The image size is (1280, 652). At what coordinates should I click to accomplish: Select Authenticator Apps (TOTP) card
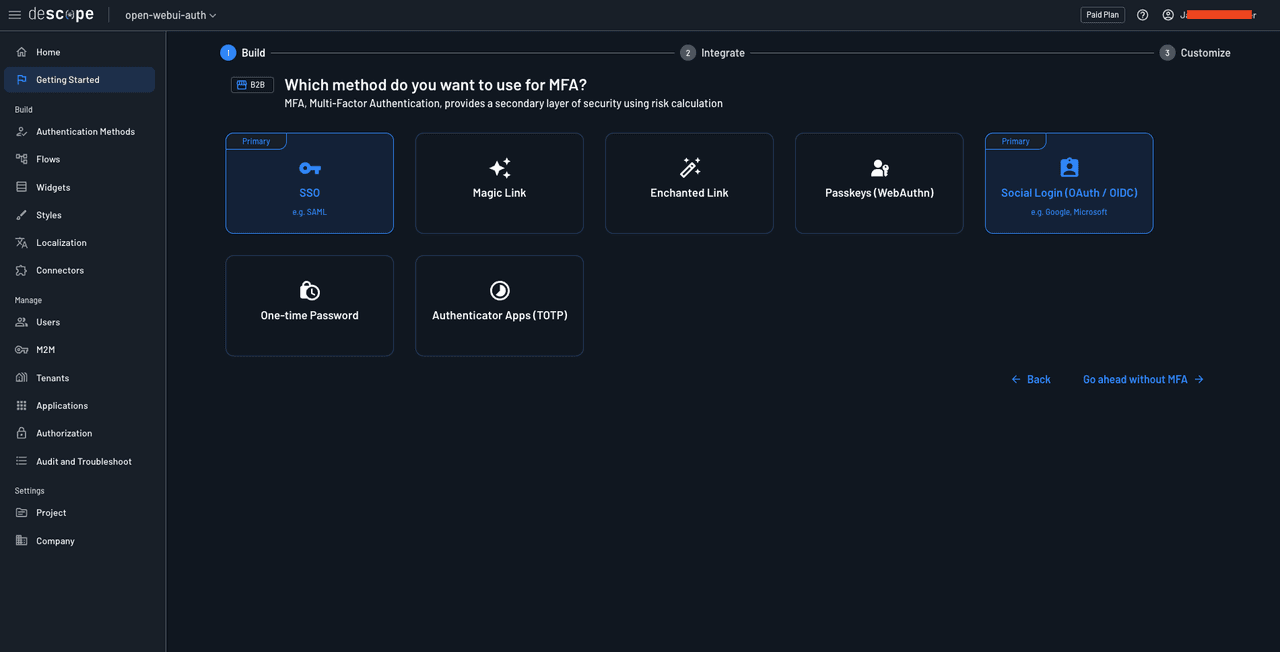[499, 305]
